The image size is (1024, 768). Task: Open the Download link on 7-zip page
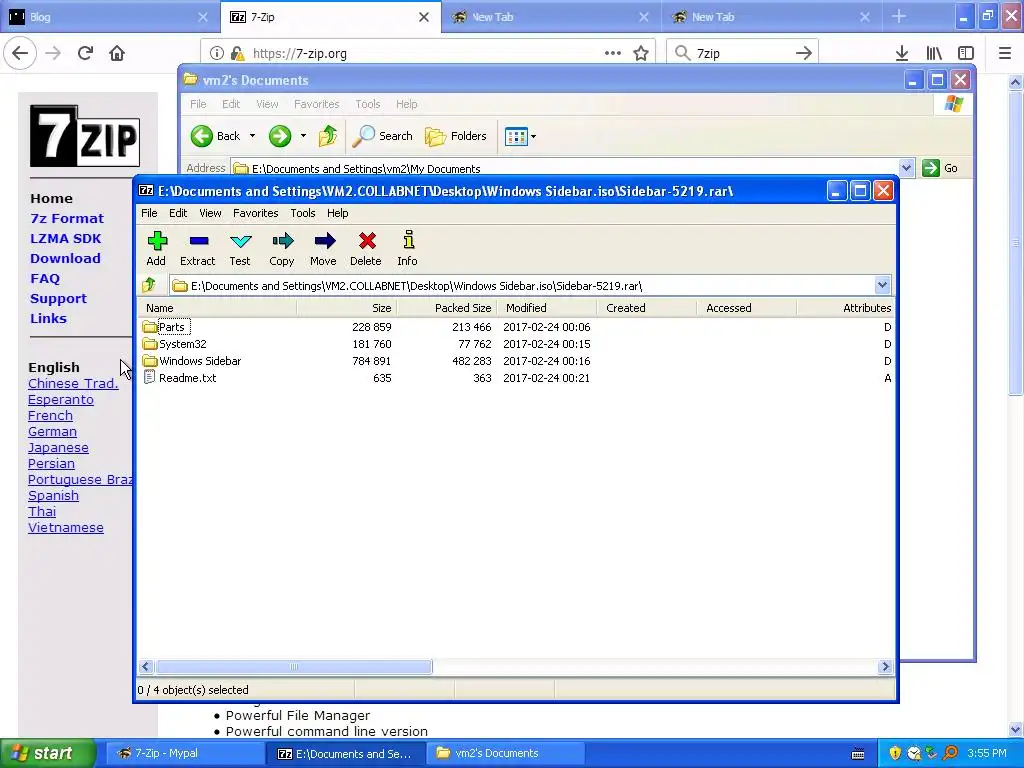(65, 258)
